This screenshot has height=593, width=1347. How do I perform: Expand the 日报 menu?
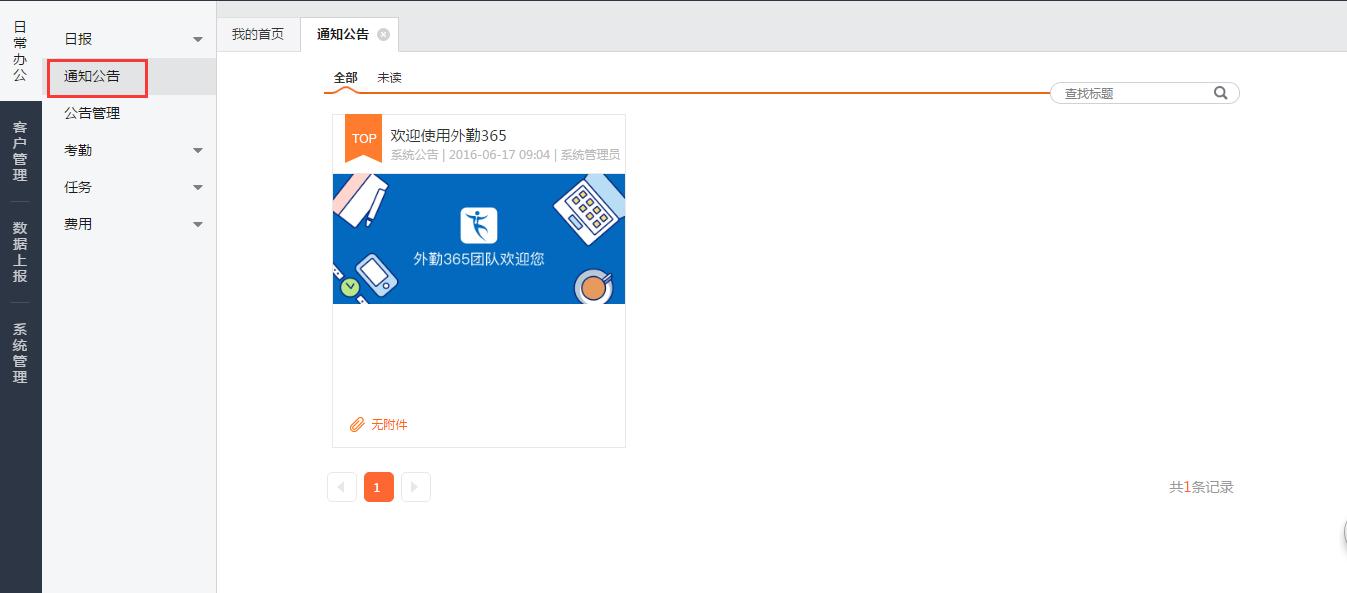[197, 39]
